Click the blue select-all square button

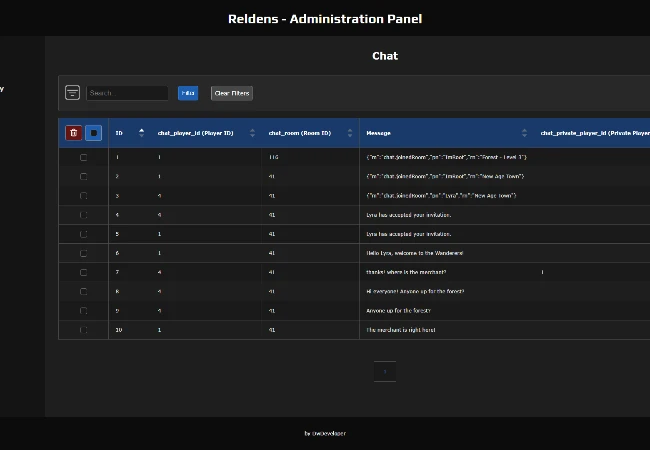pos(94,133)
